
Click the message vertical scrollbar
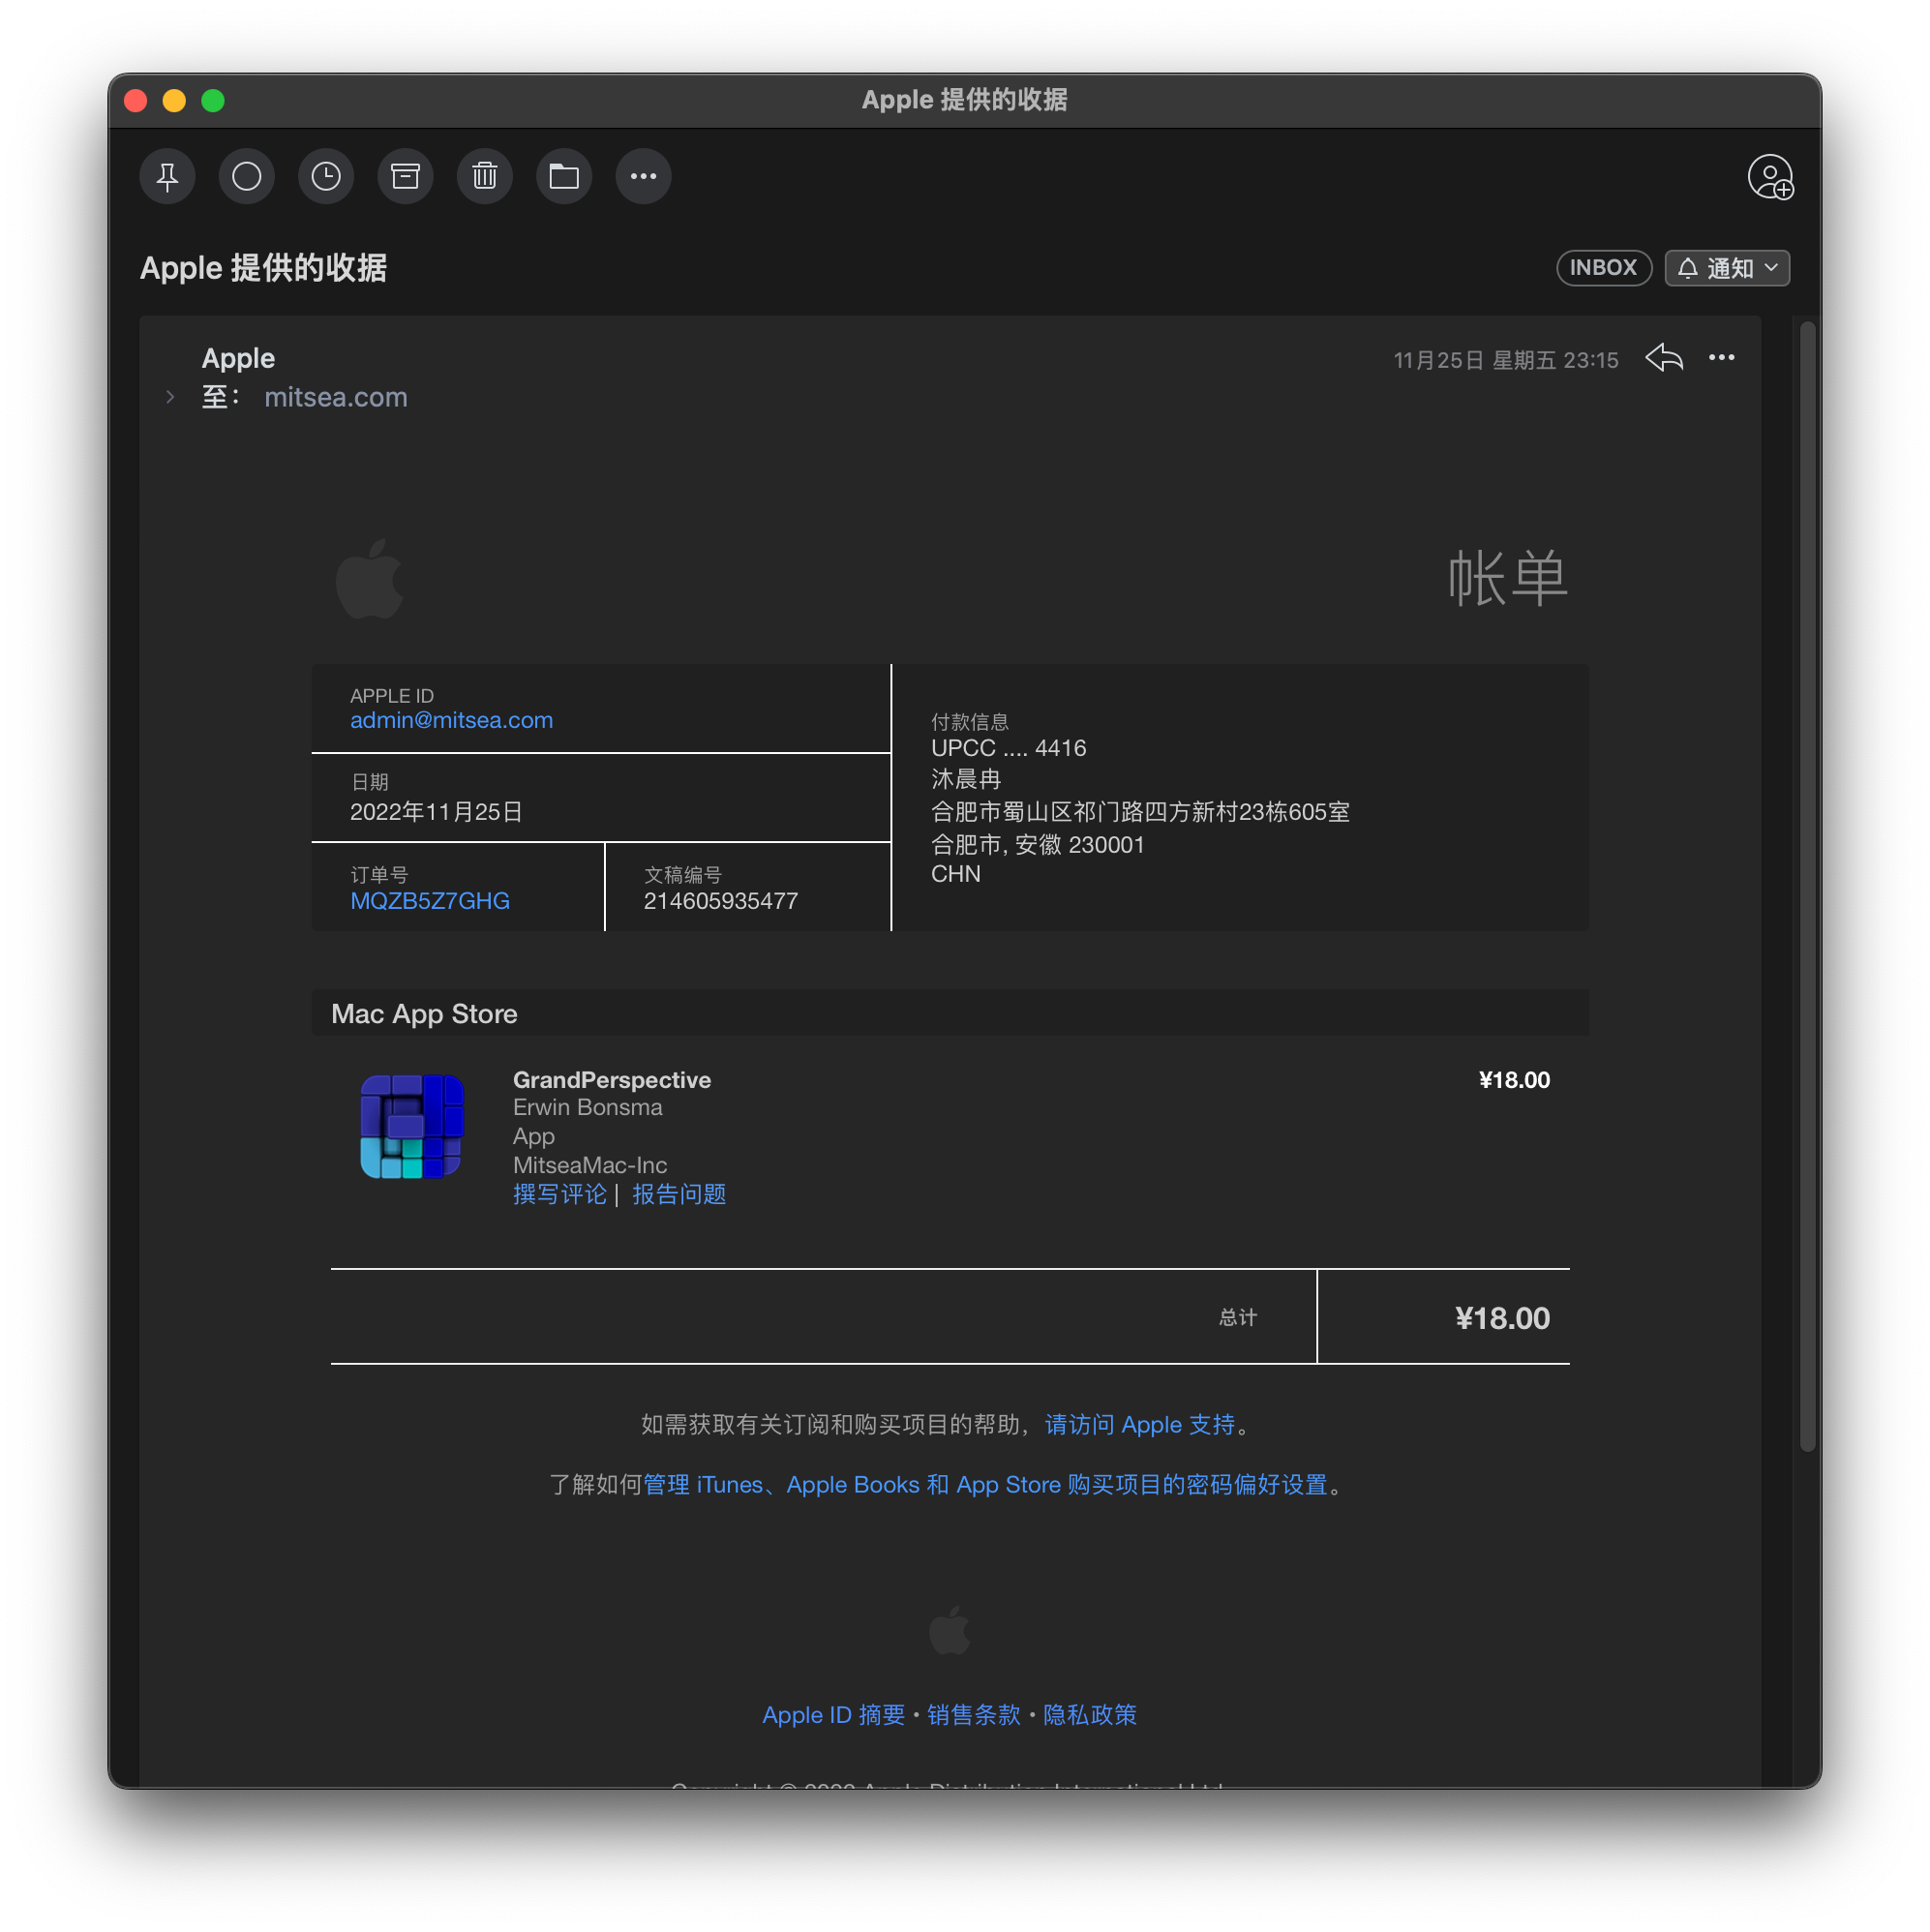tap(1807, 885)
